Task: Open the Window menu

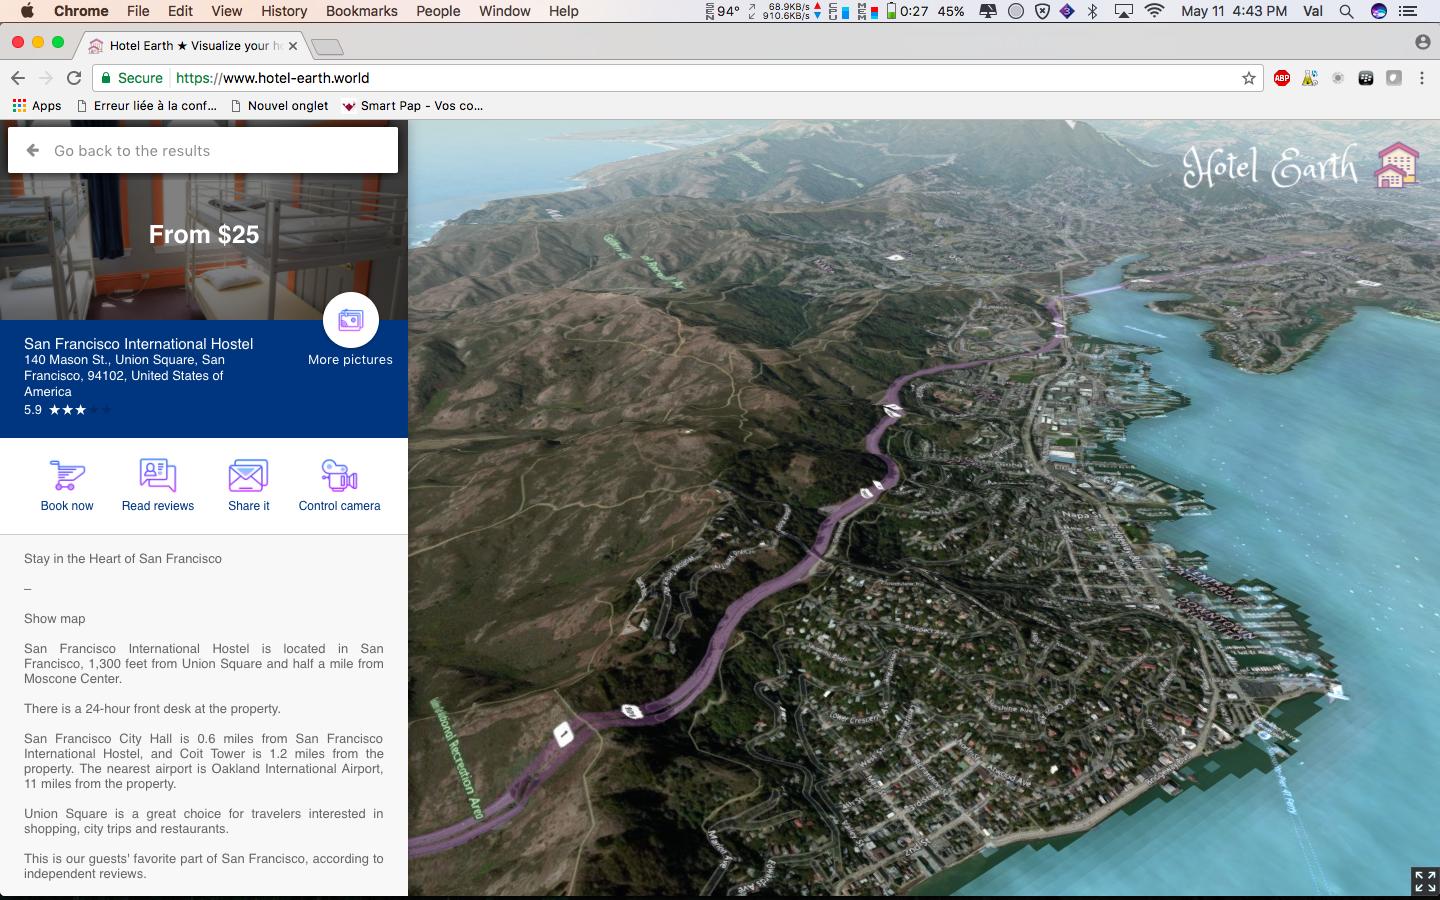Action: [504, 11]
